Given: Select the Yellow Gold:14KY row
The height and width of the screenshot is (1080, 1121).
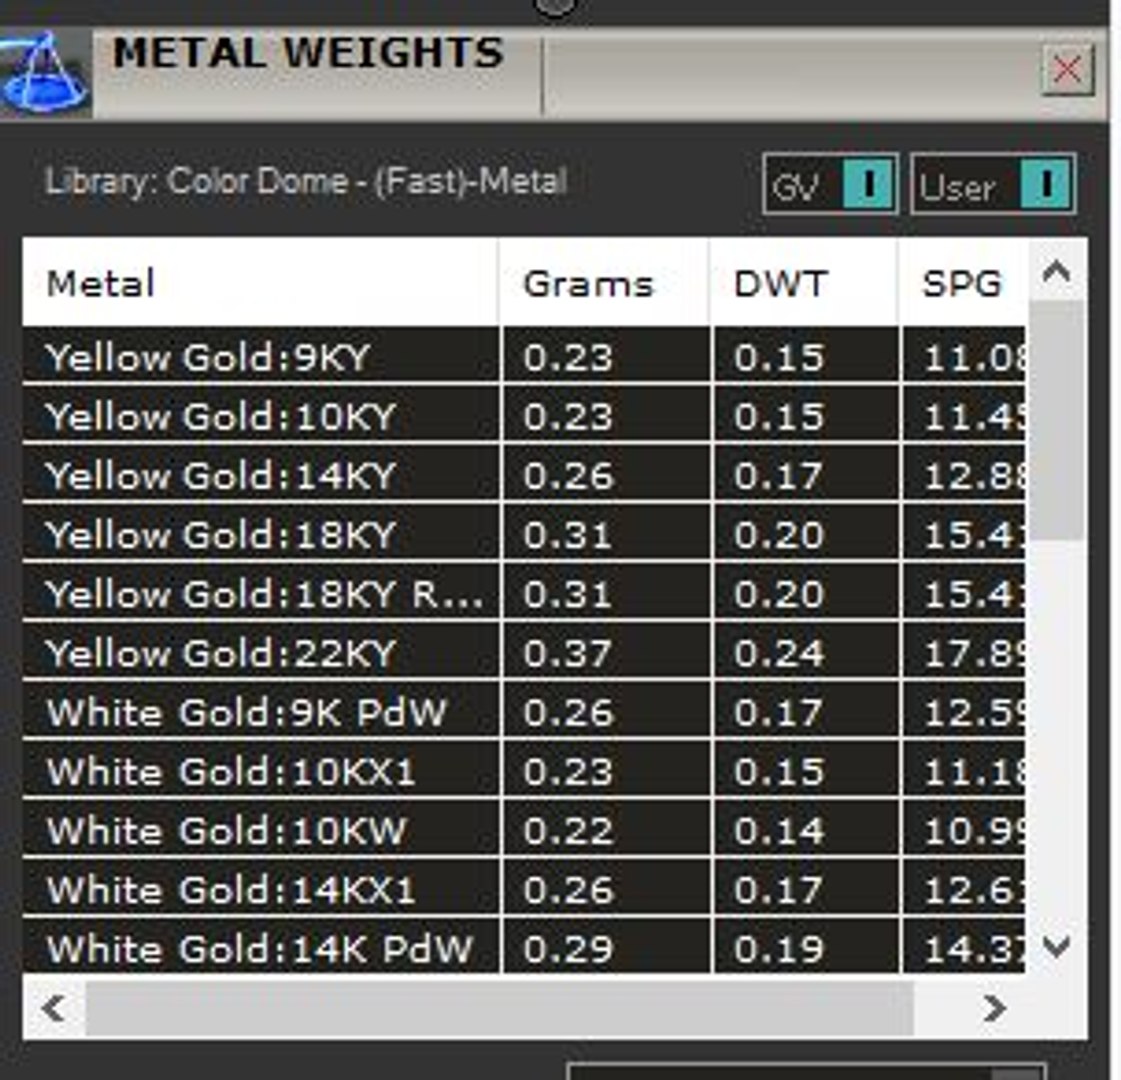Looking at the screenshot, I should [x=524, y=475].
